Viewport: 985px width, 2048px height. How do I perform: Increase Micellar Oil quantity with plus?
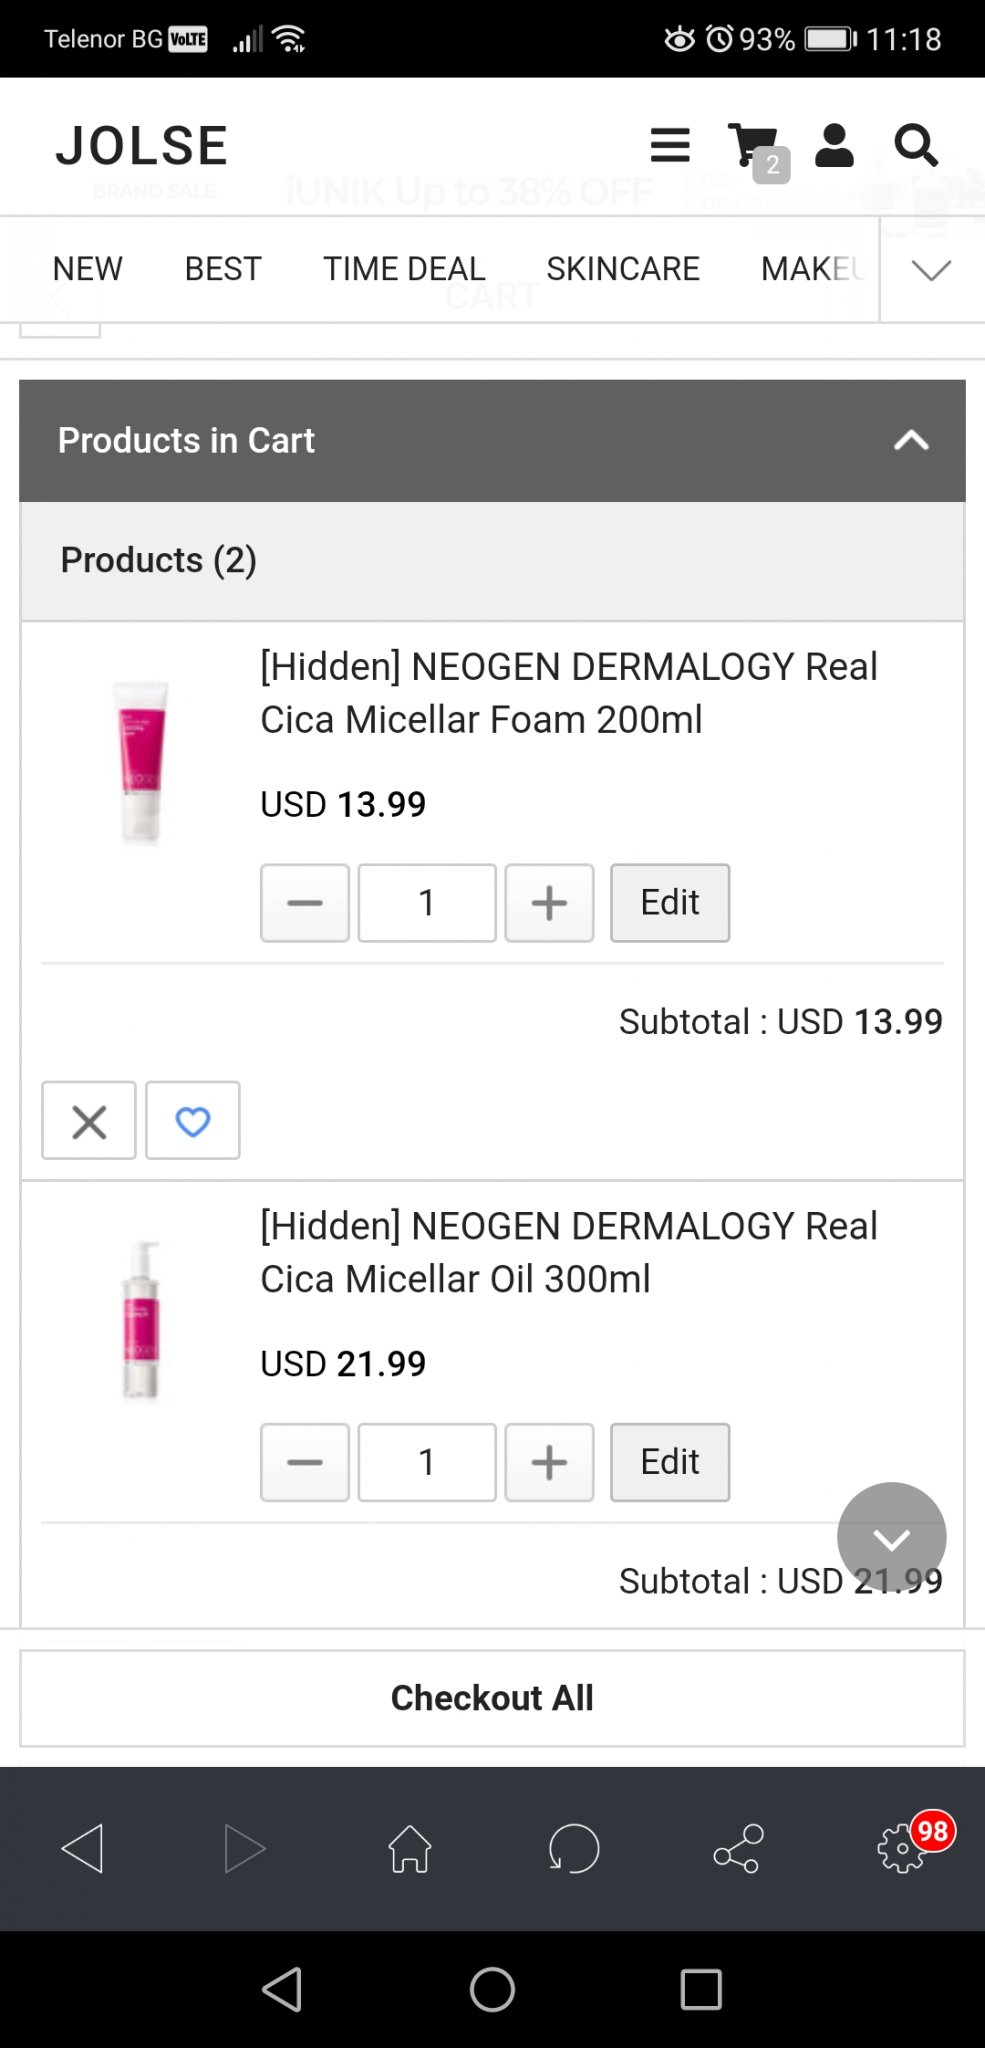[549, 1462]
